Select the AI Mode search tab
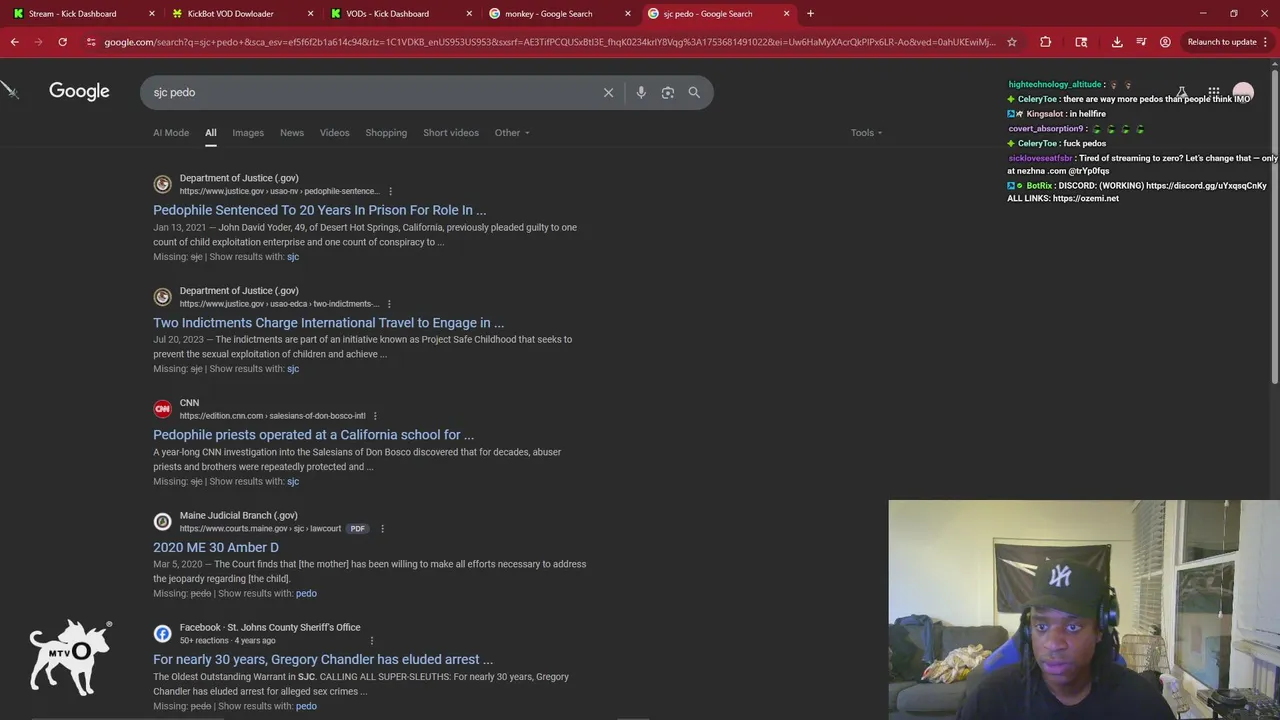 tap(171, 133)
